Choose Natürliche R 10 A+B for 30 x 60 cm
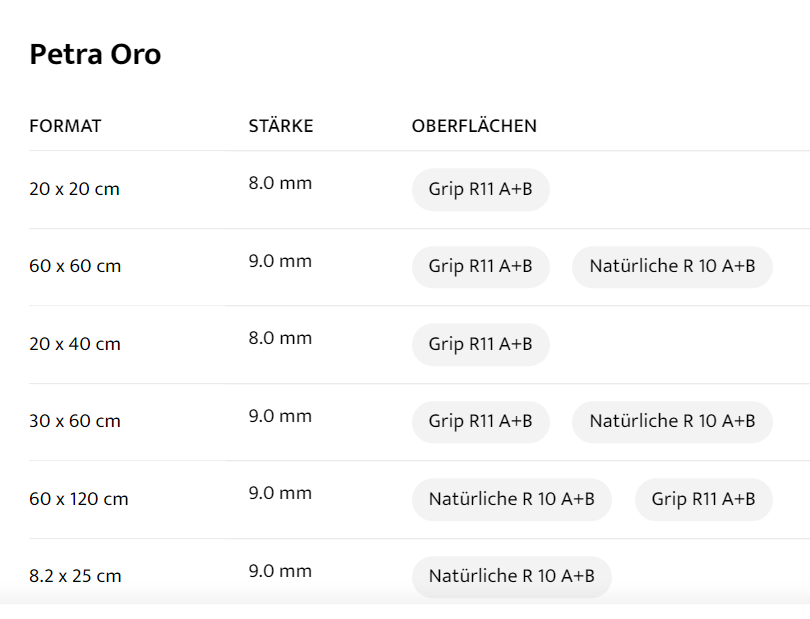810x619 pixels. (x=672, y=421)
